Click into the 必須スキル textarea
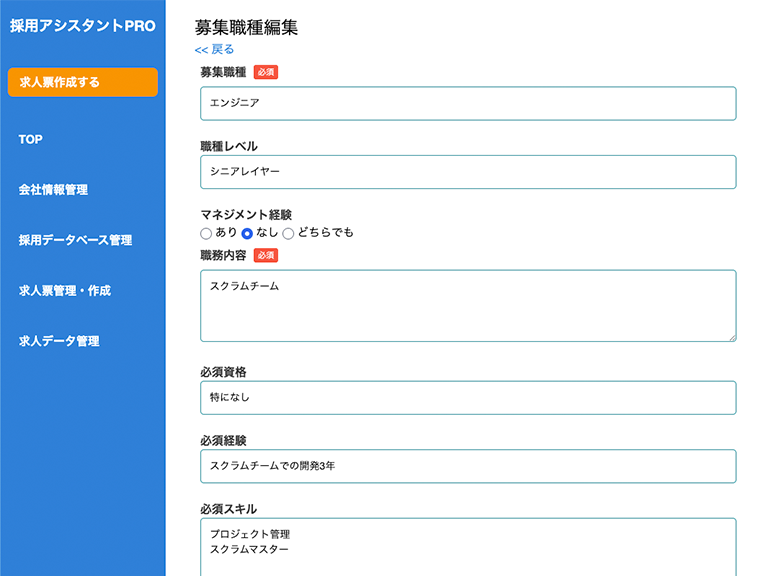 [468, 547]
